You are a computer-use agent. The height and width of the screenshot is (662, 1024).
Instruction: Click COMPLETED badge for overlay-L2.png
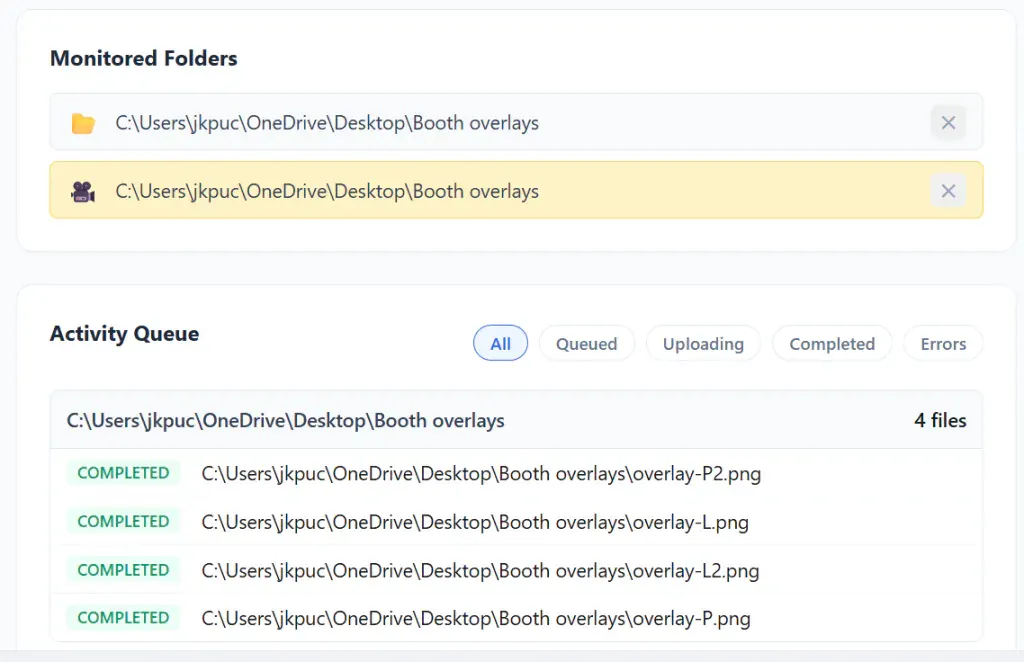pyautogui.click(x=123, y=570)
